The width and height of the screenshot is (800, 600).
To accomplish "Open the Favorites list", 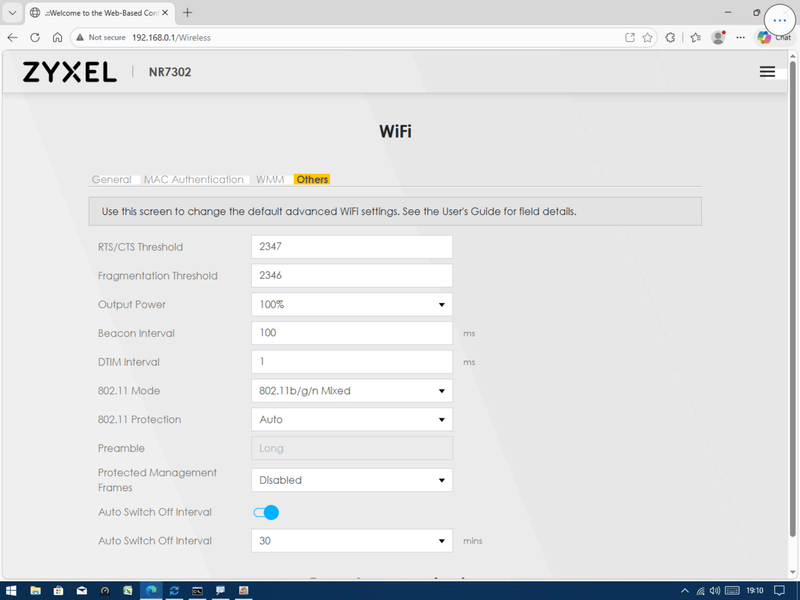I will (695, 37).
